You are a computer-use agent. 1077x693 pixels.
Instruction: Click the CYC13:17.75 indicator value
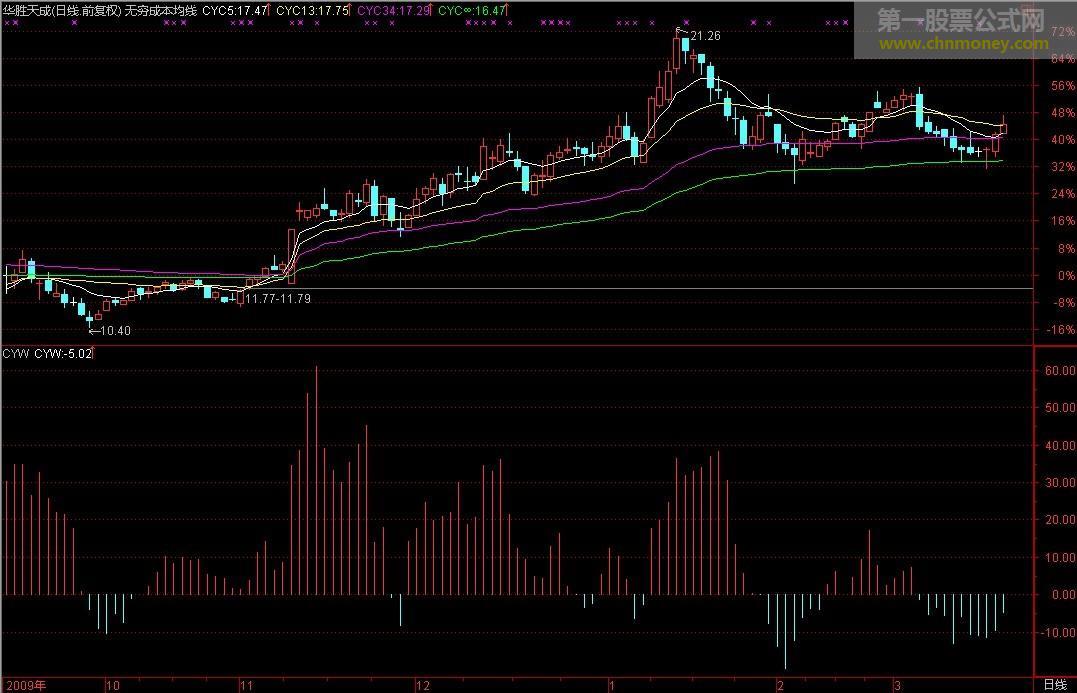pos(313,10)
